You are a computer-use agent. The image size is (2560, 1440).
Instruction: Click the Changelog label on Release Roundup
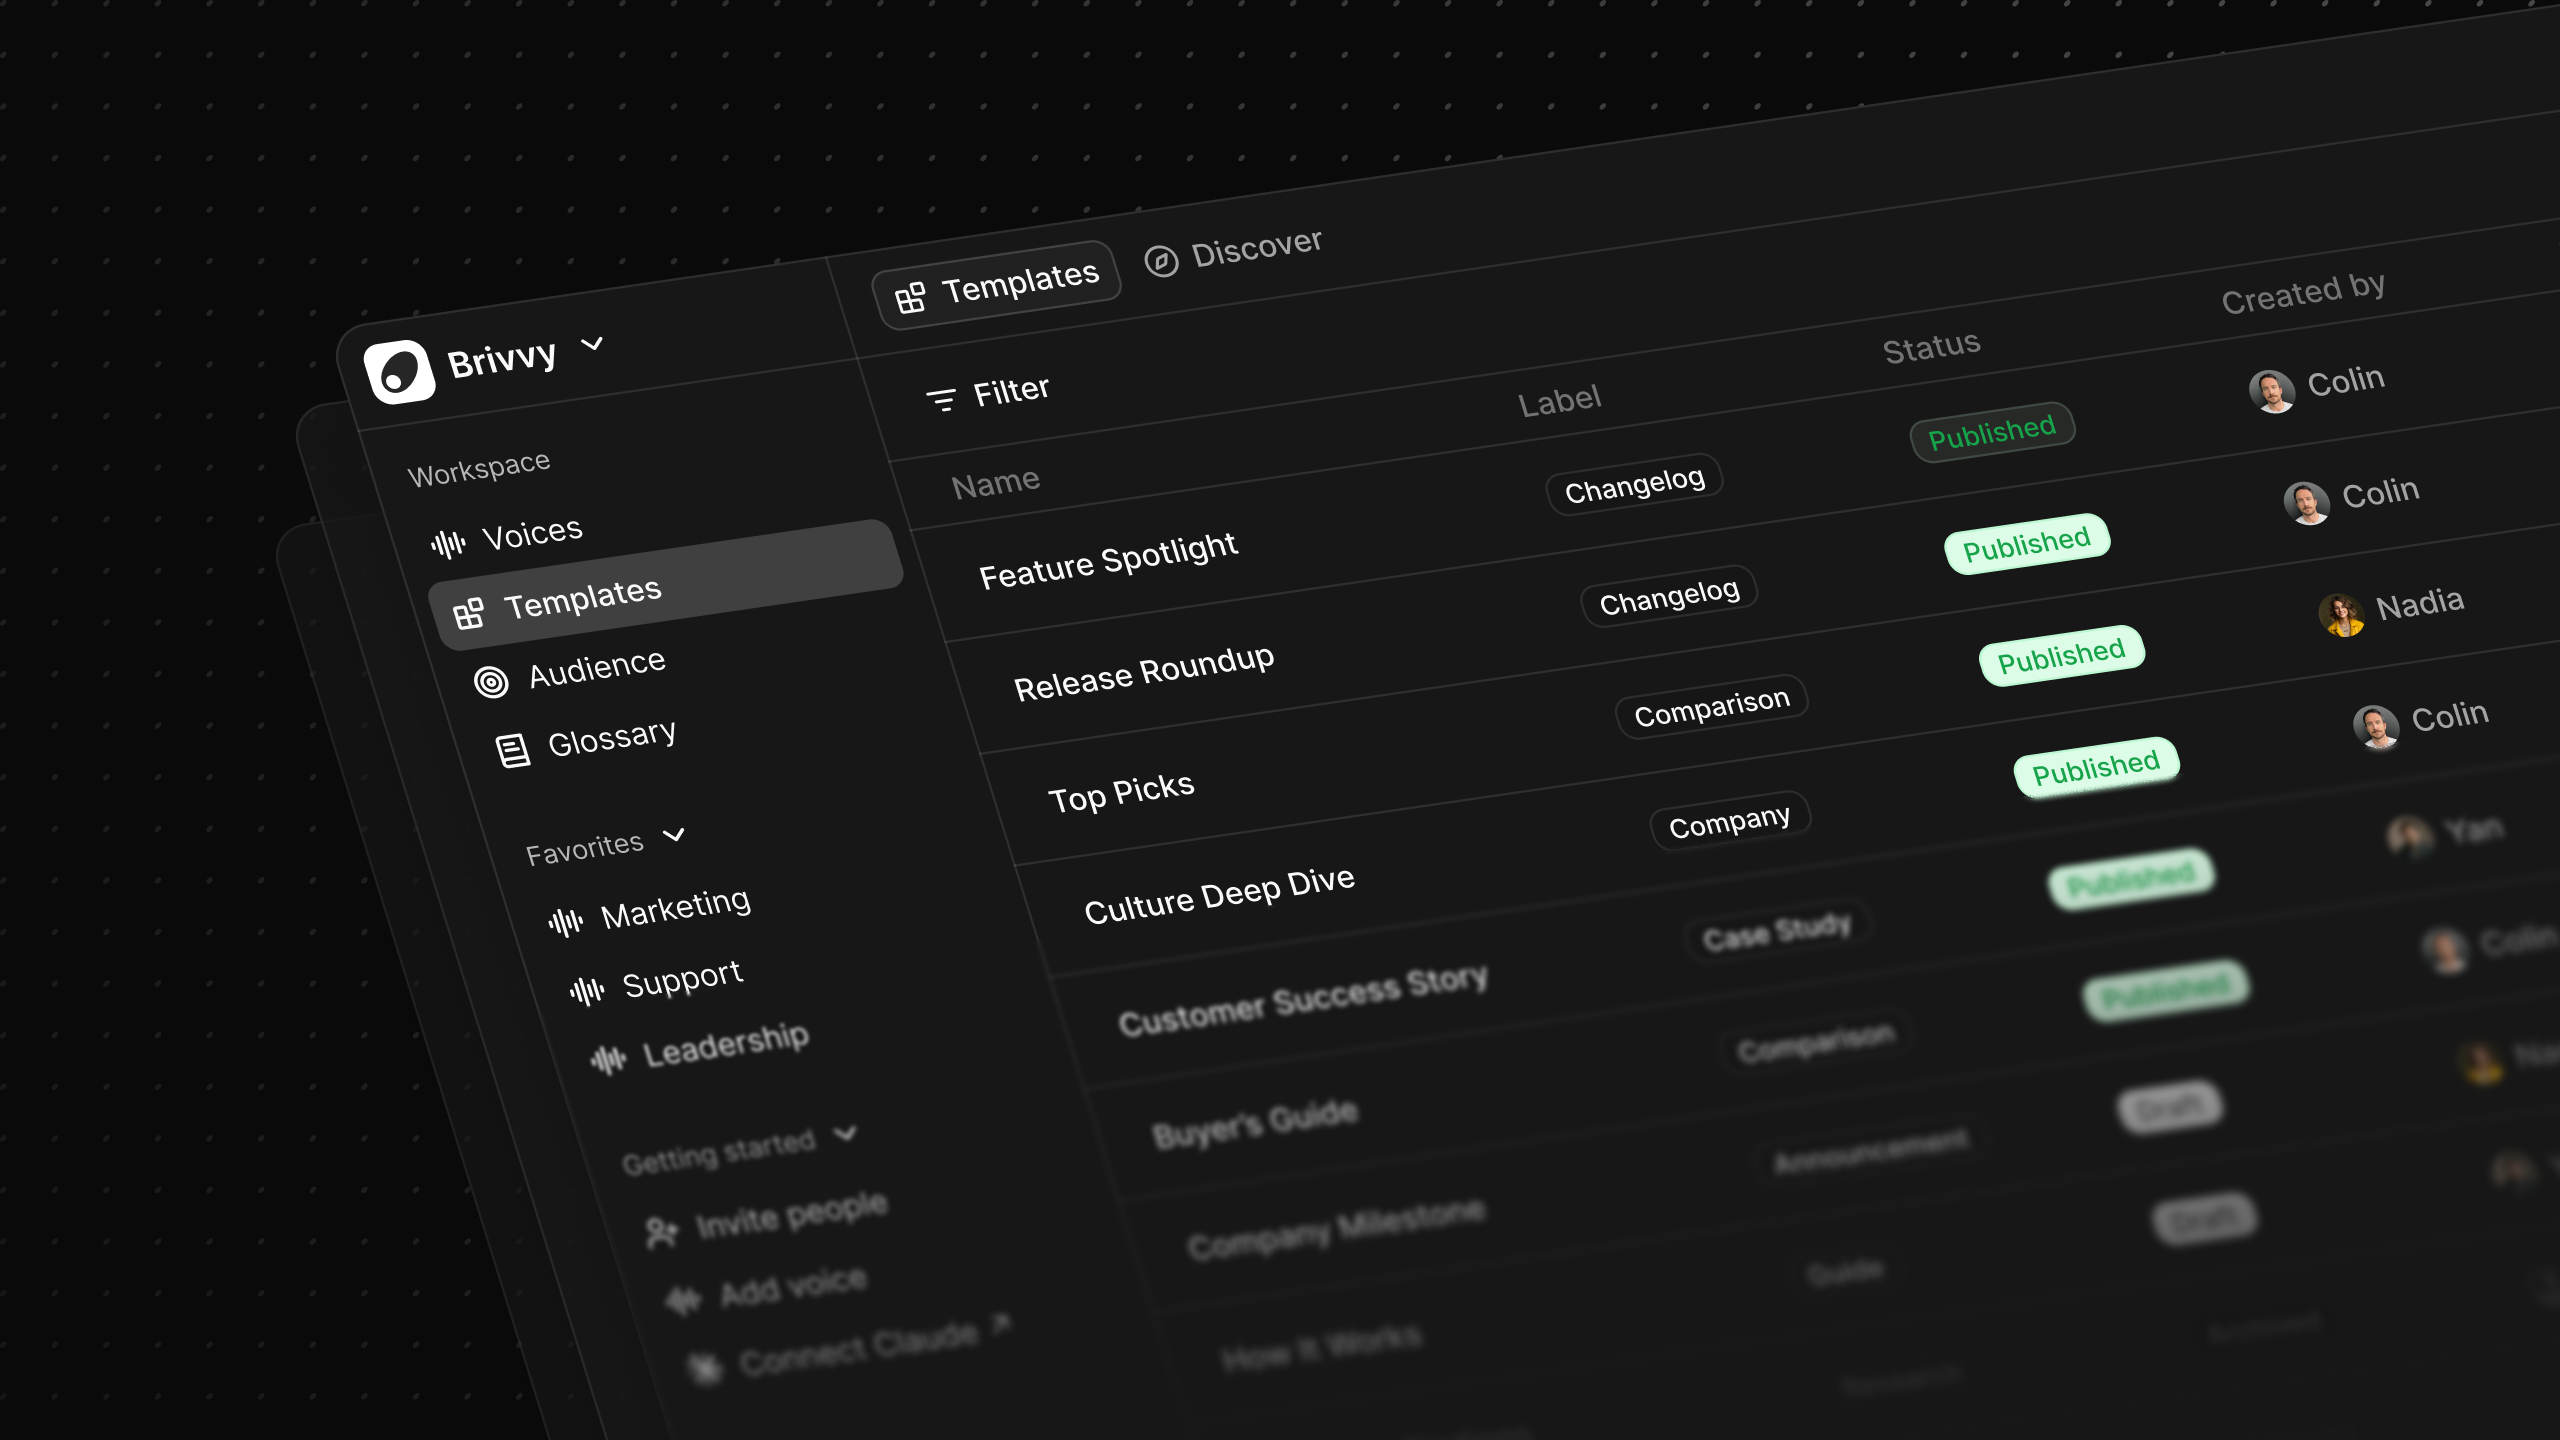click(1669, 597)
